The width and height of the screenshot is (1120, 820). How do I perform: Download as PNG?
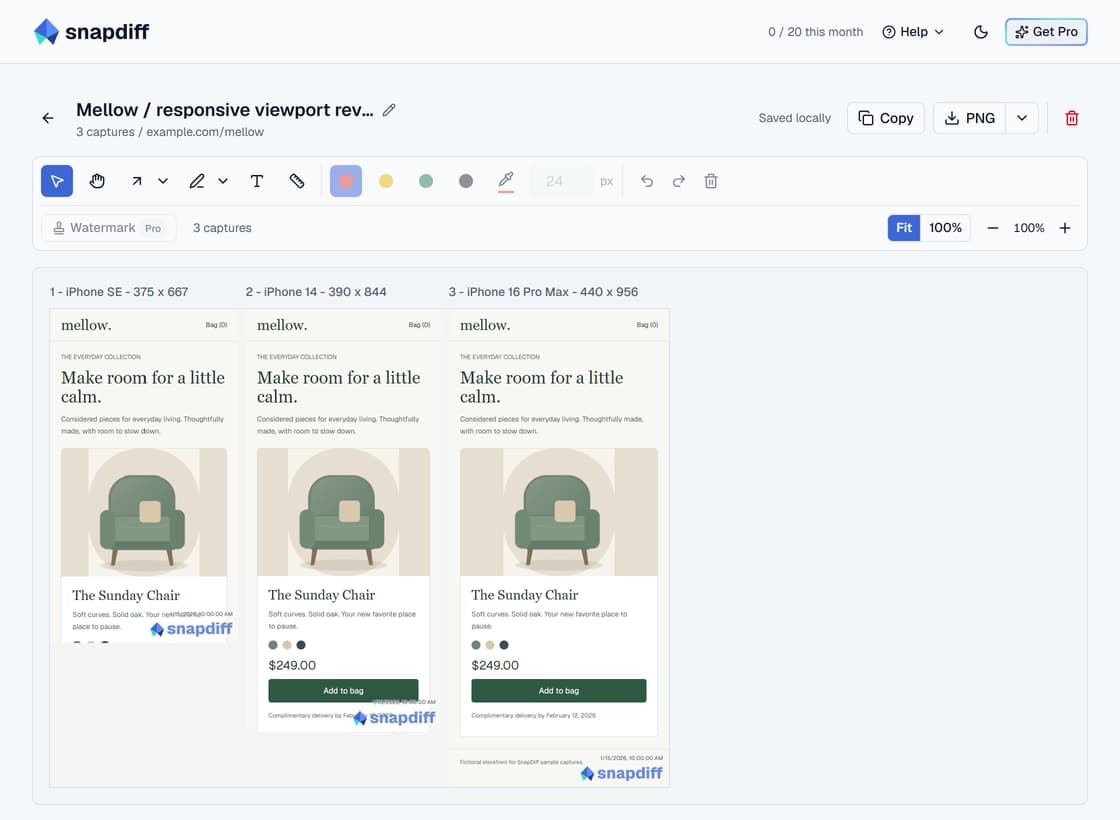click(x=969, y=118)
